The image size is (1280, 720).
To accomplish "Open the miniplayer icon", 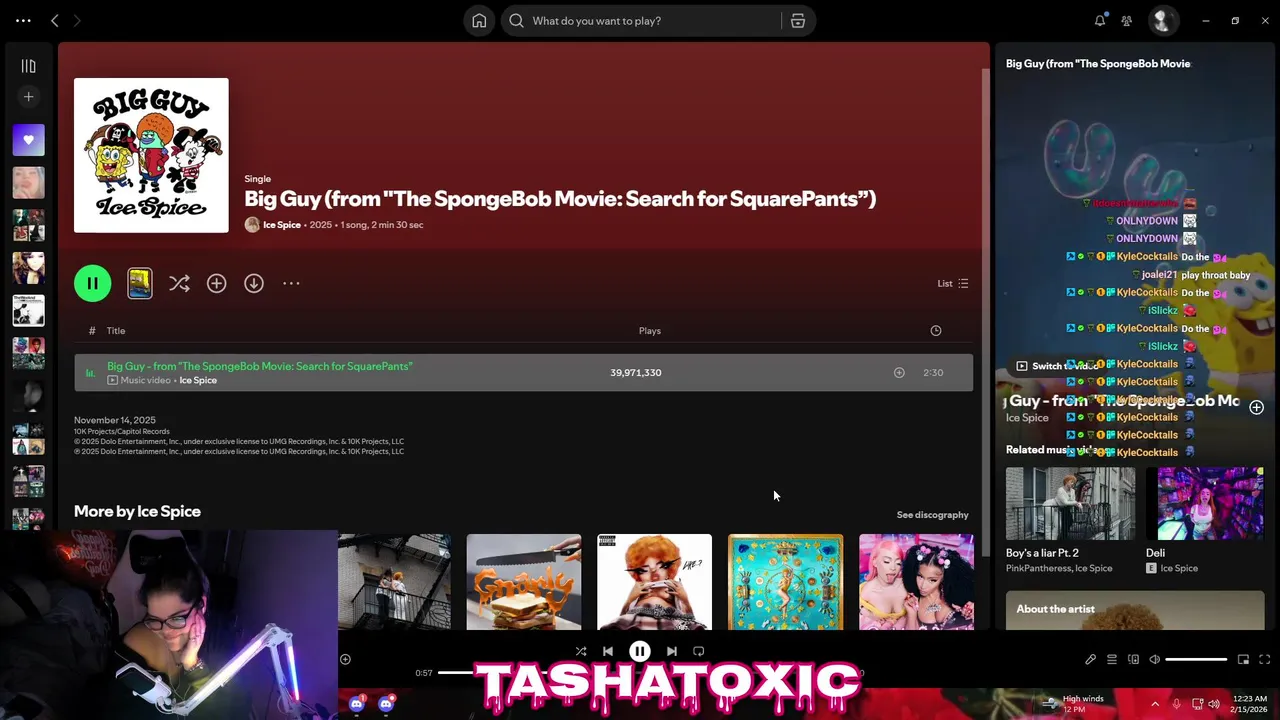I will click(x=1243, y=659).
